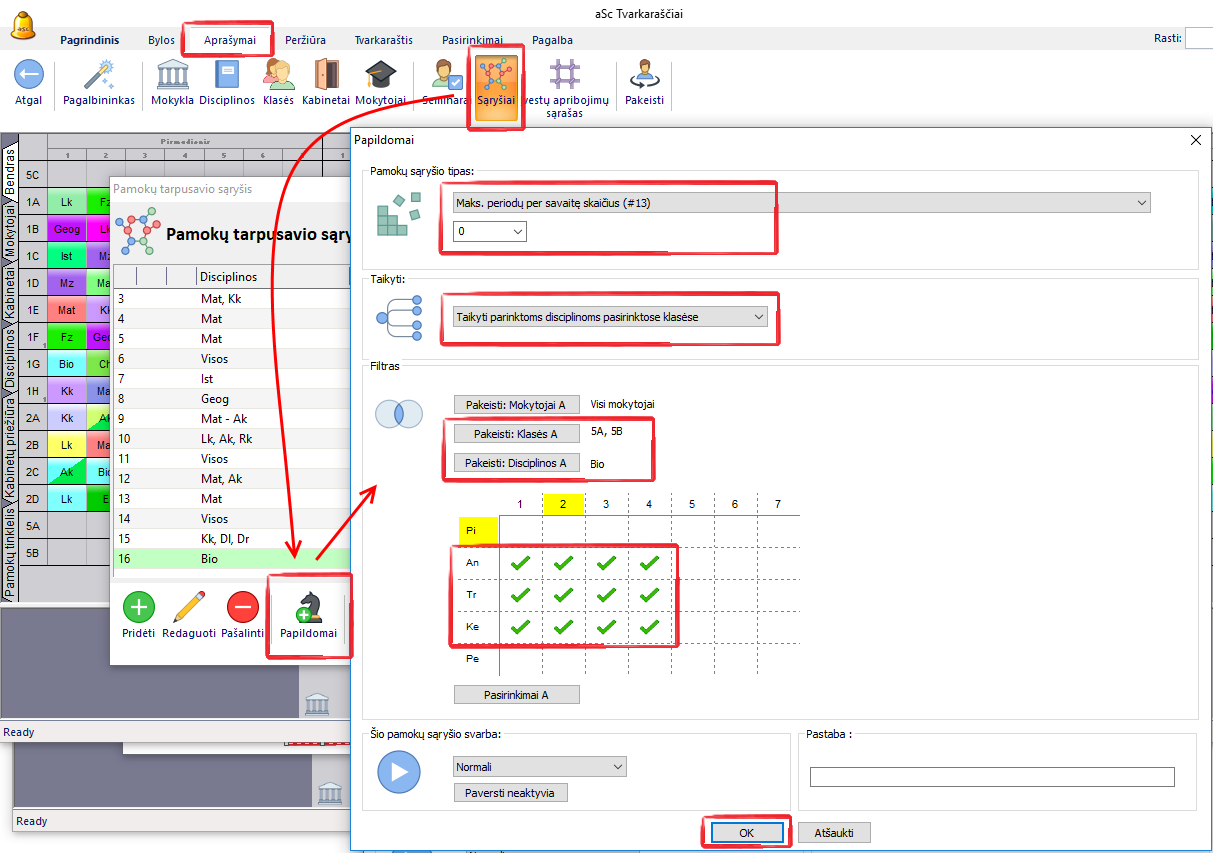Toggle Ke row period 4 checkmark
The width and height of the screenshot is (1213, 853).
click(649, 627)
